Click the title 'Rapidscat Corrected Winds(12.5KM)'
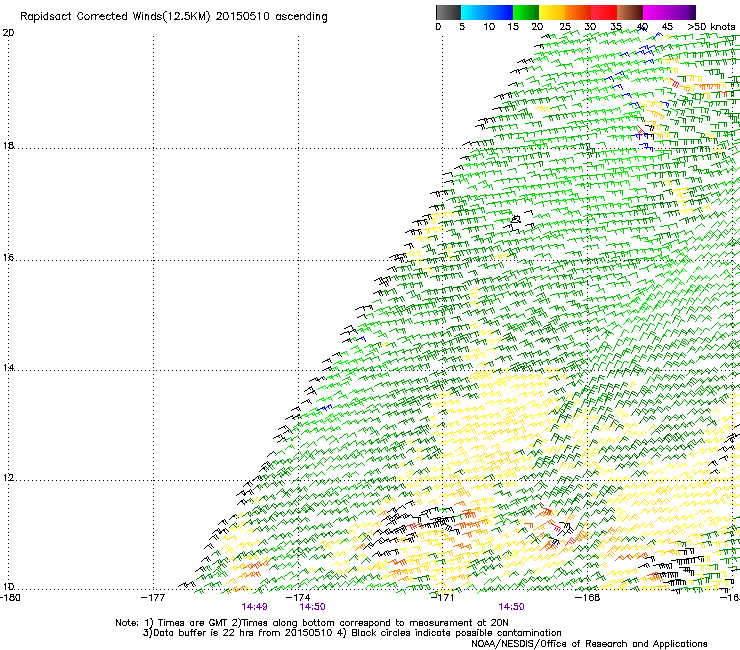 pos(115,17)
